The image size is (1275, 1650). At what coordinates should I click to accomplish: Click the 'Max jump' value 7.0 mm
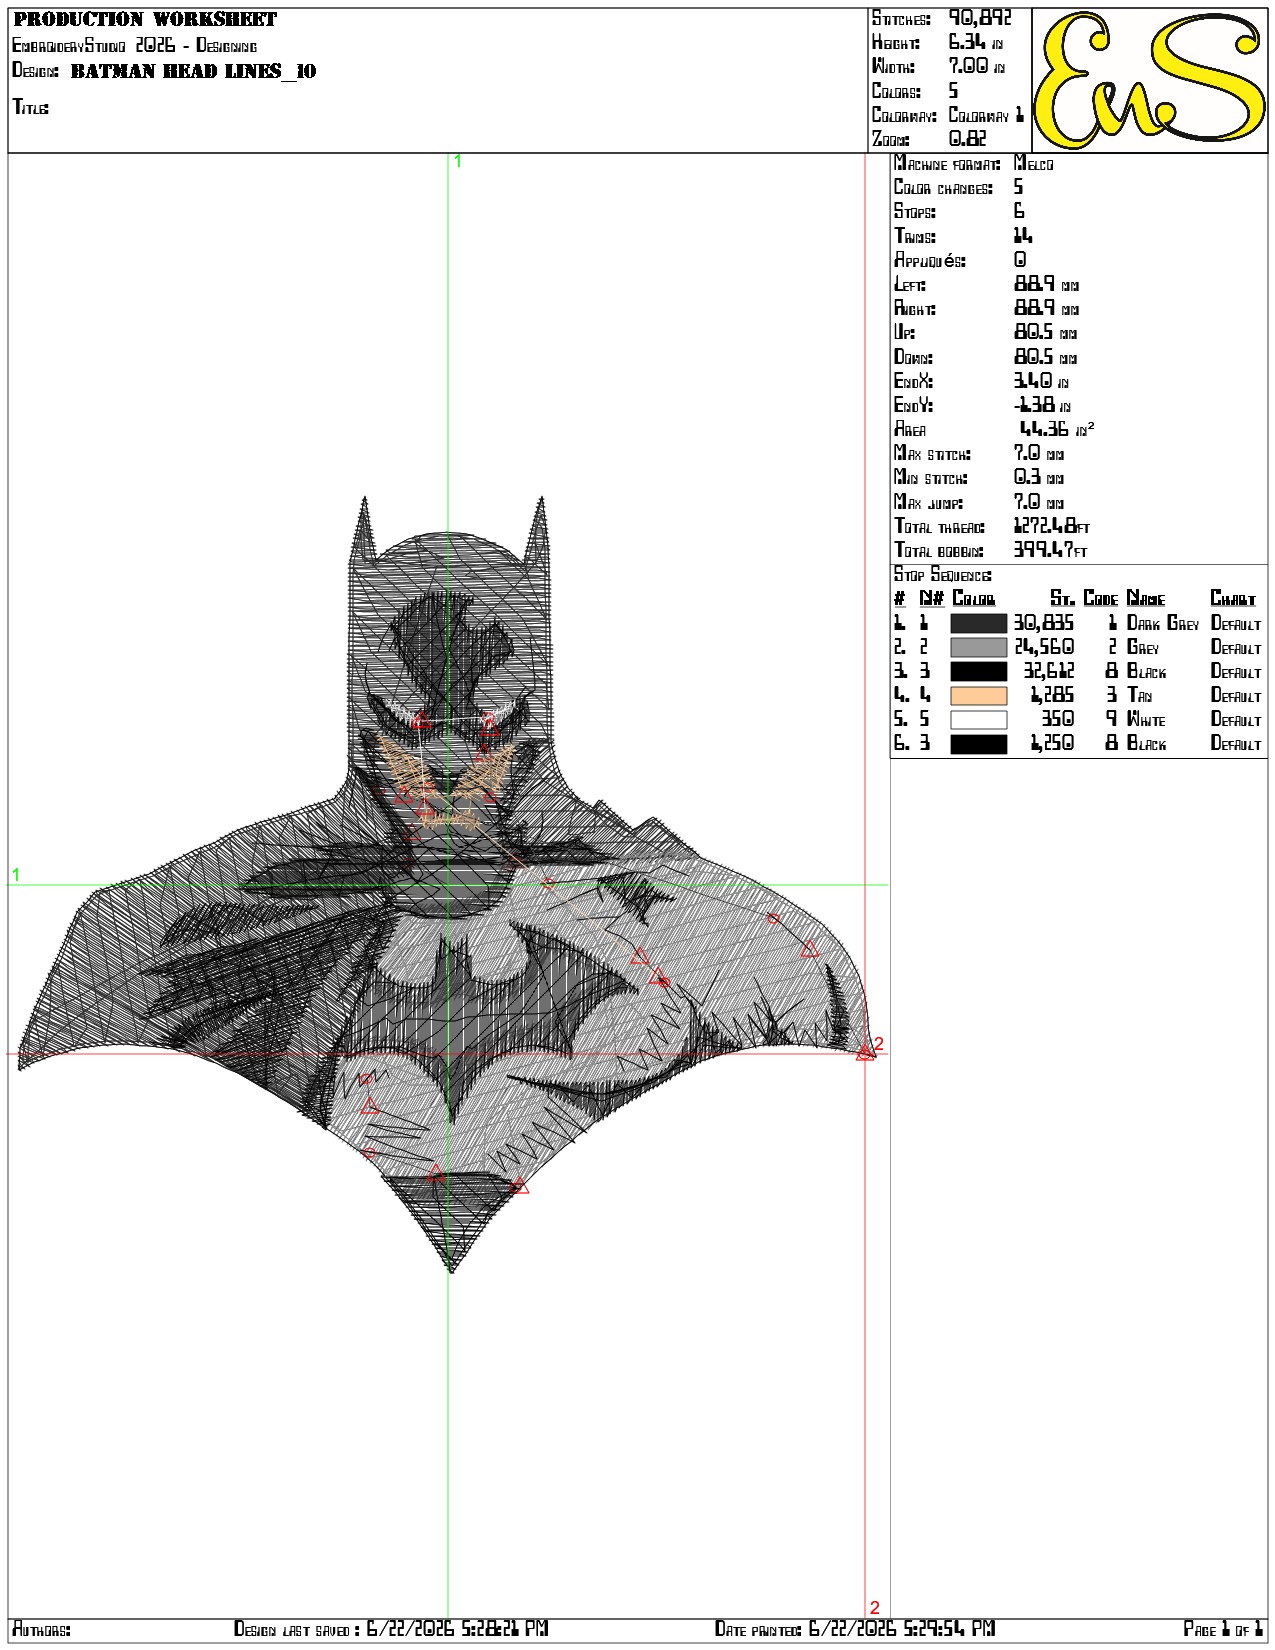click(1038, 502)
